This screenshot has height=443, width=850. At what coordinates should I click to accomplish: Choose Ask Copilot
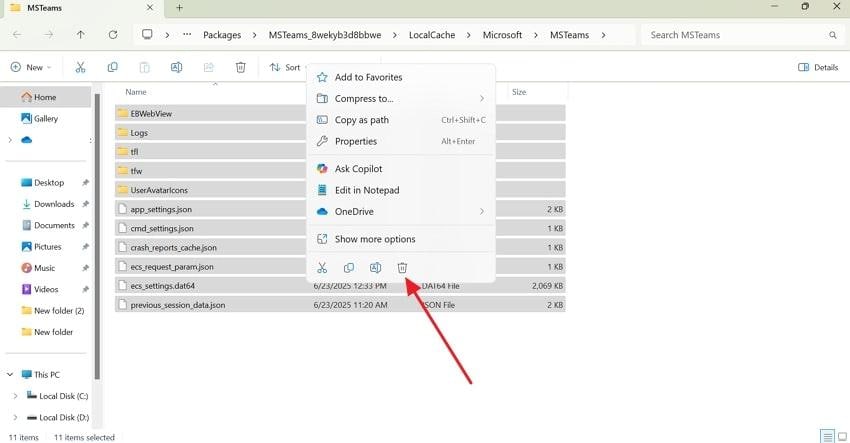click(401, 169)
